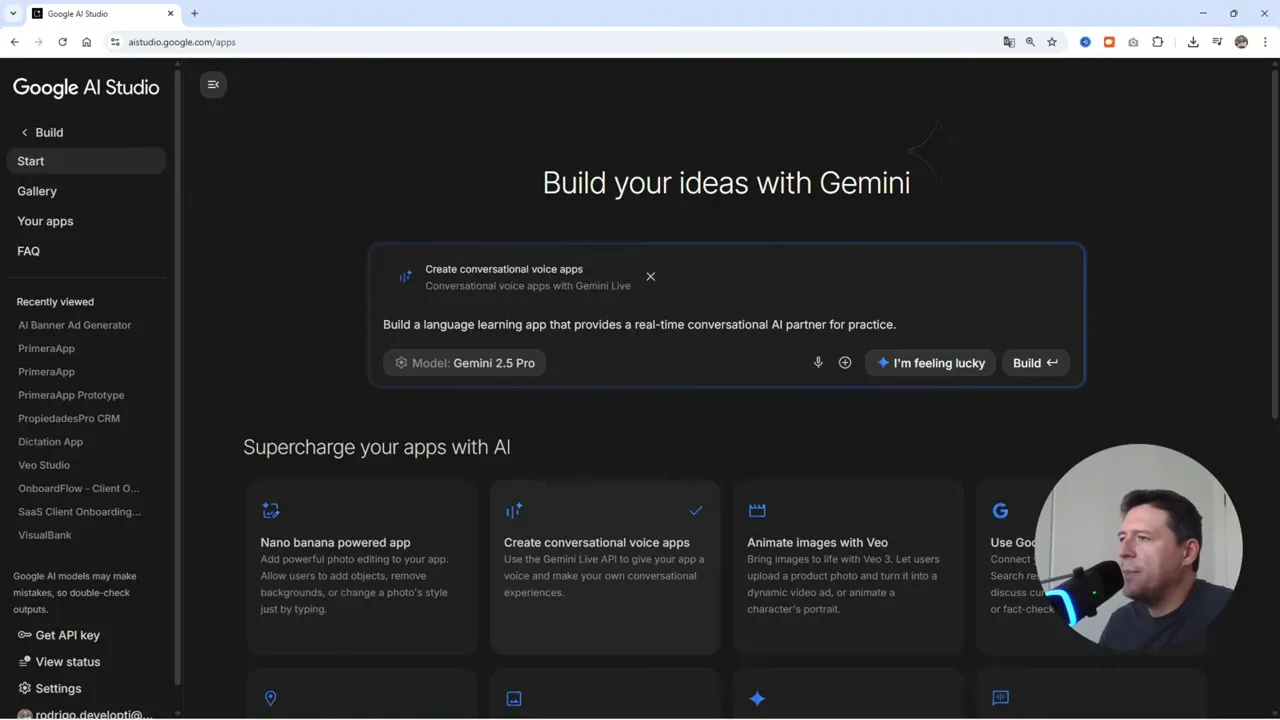1280x720 pixels.
Task: Click the I'm feeling lucky button
Action: point(930,362)
